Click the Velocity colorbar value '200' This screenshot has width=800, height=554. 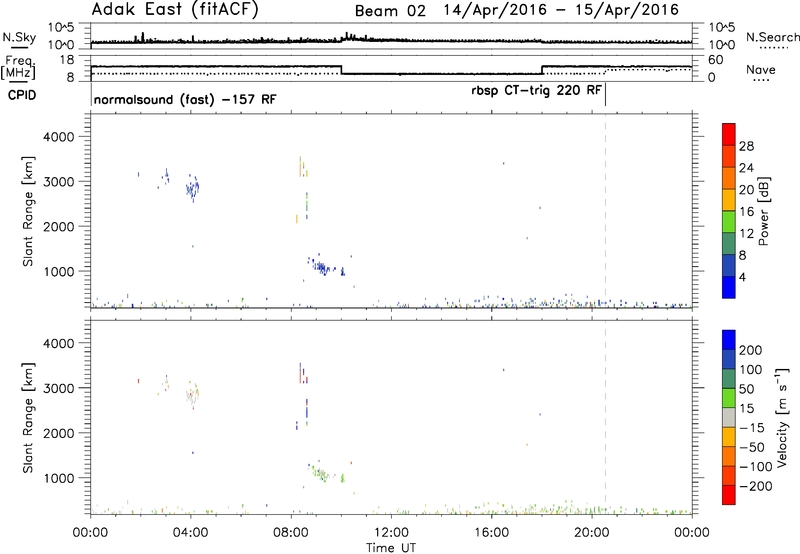(751, 350)
